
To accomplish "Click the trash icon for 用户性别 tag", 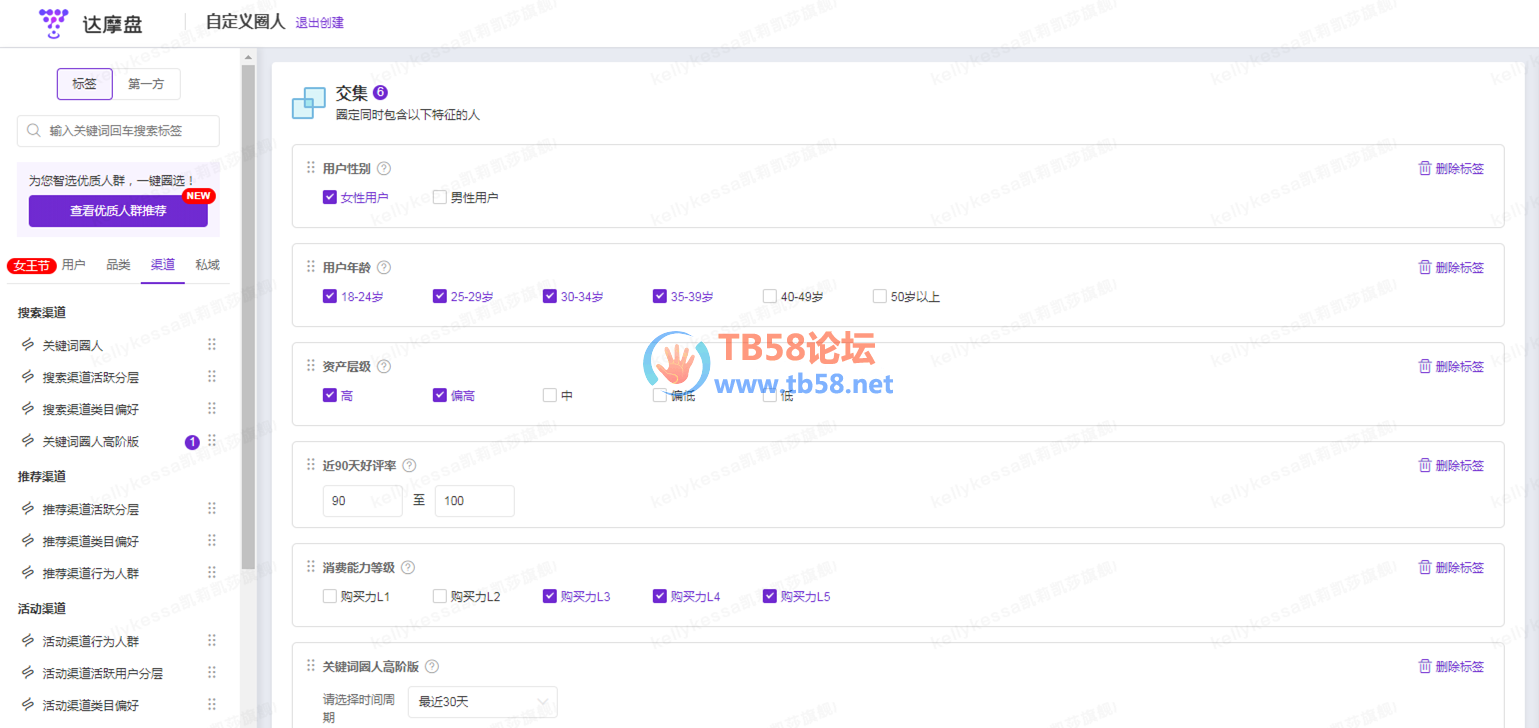I will pyautogui.click(x=1424, y=168).
